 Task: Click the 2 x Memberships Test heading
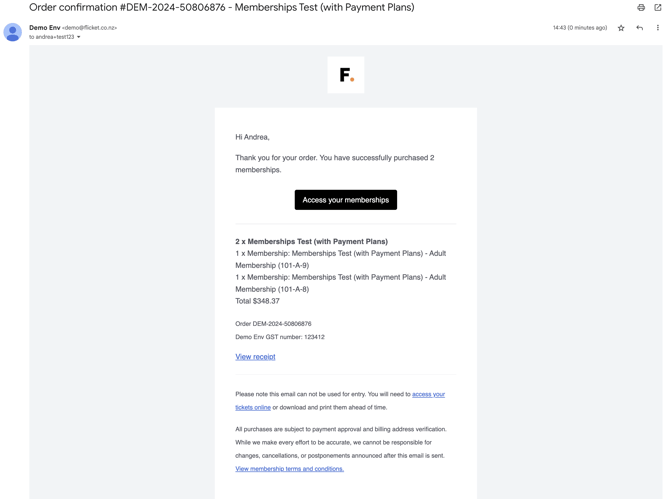click(311, 241)
